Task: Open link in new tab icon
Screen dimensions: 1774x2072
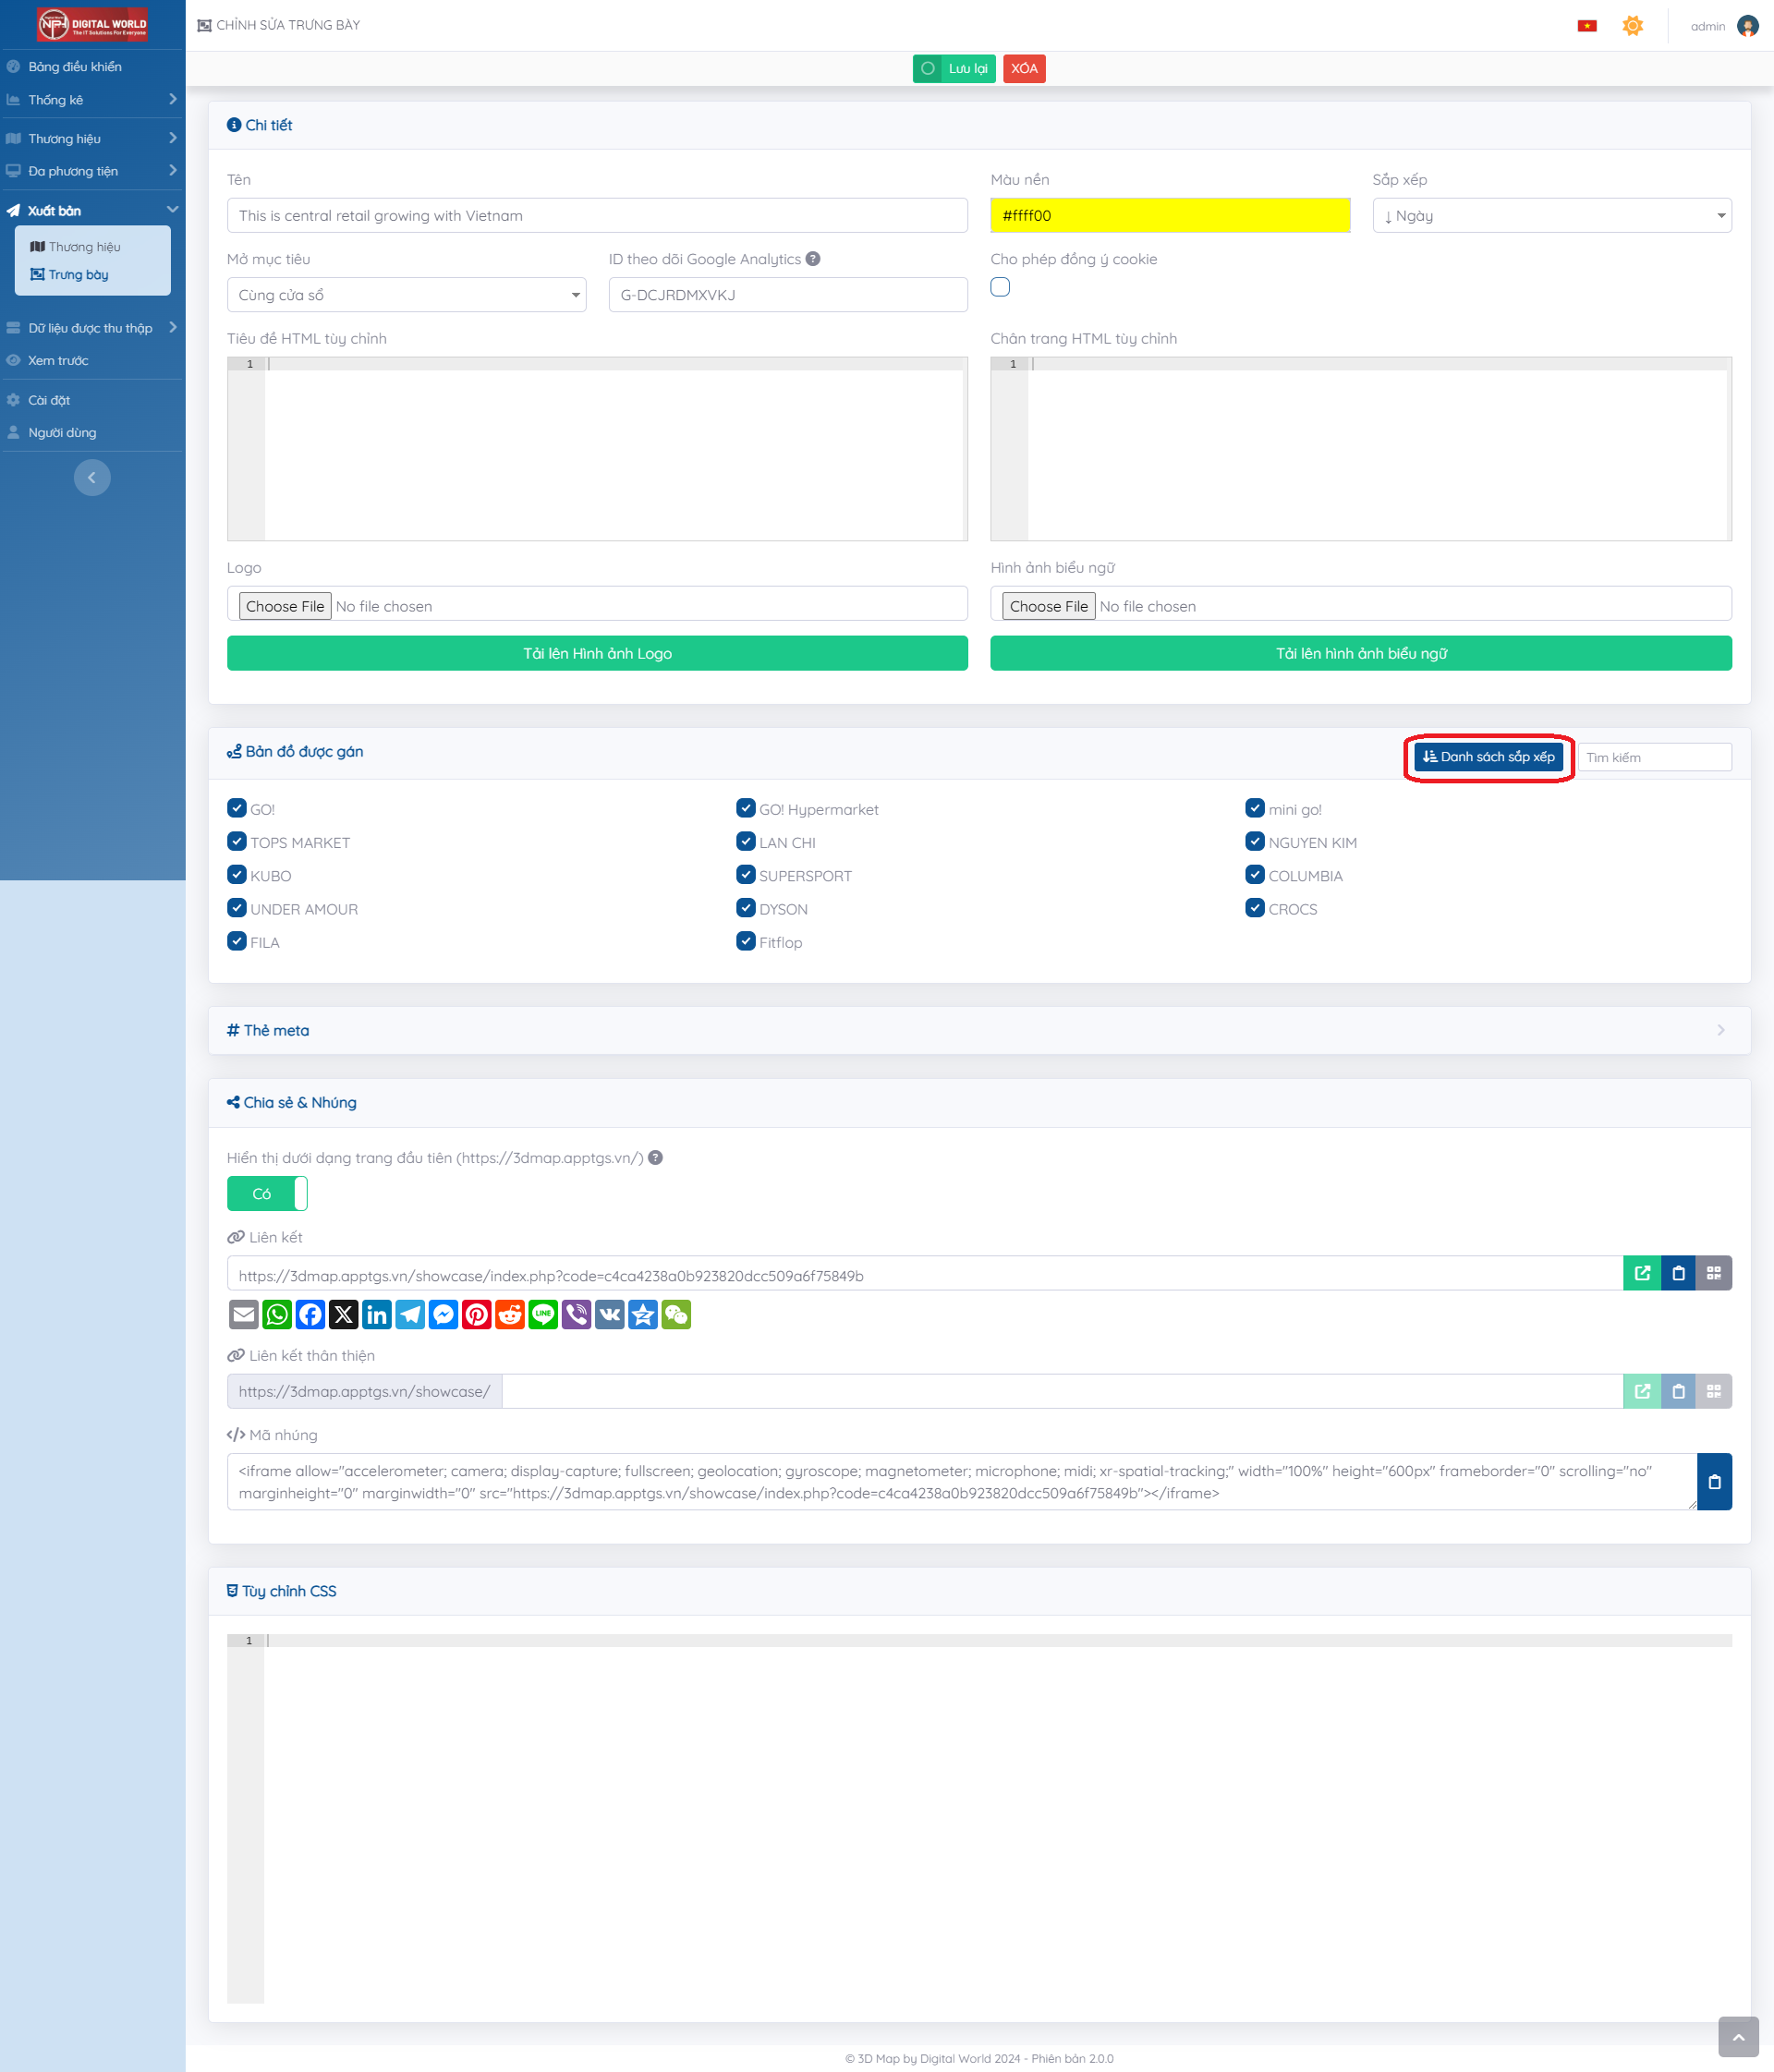Action: click(x=1641, y=1273)
